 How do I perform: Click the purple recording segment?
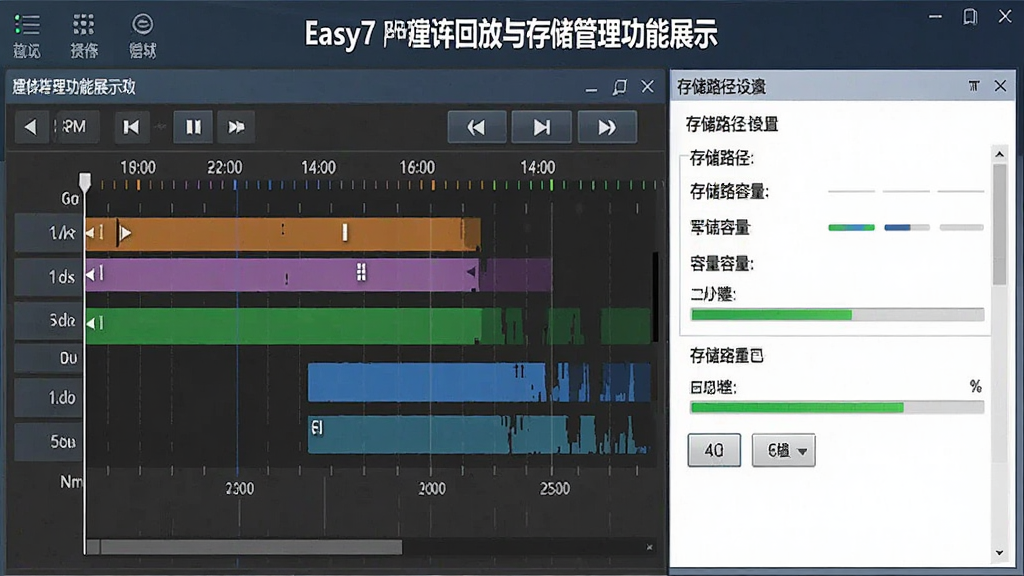click(x=282, y=274)
